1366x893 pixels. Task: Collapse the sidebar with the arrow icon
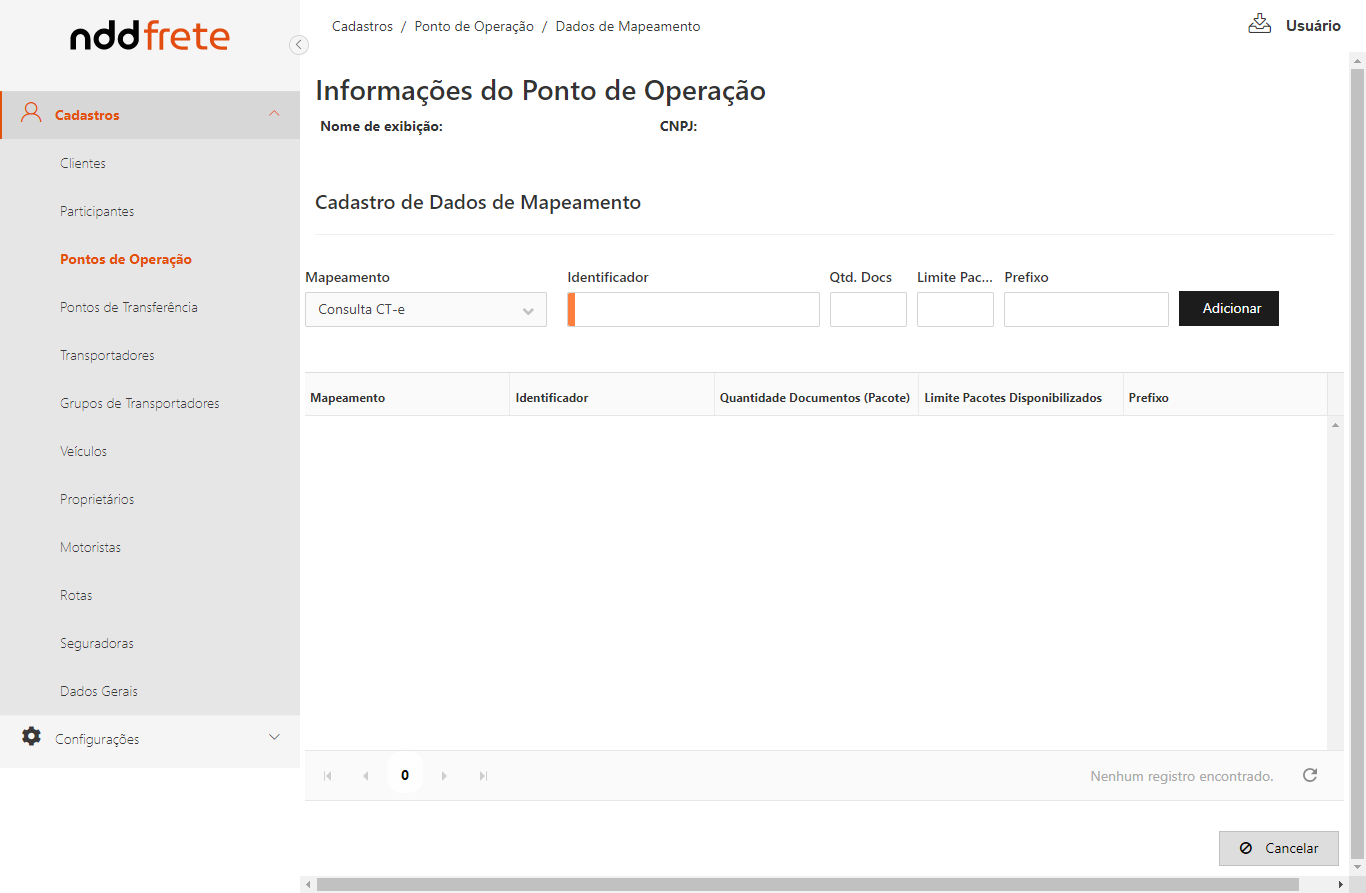point(298,44)
